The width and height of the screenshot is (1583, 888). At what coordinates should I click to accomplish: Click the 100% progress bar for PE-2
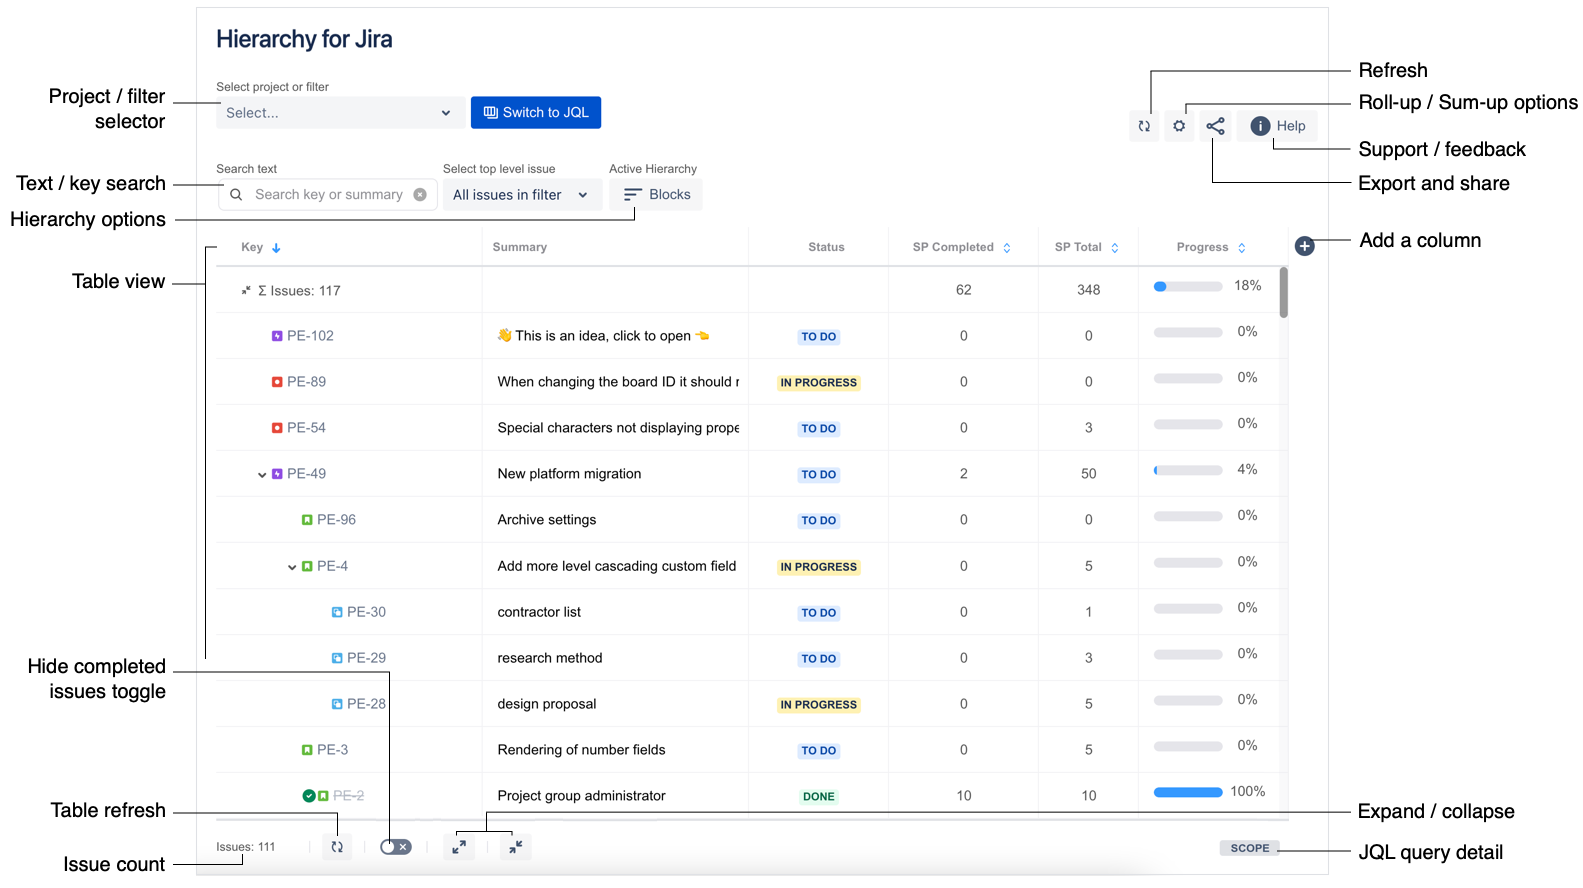click(1188, 792)
